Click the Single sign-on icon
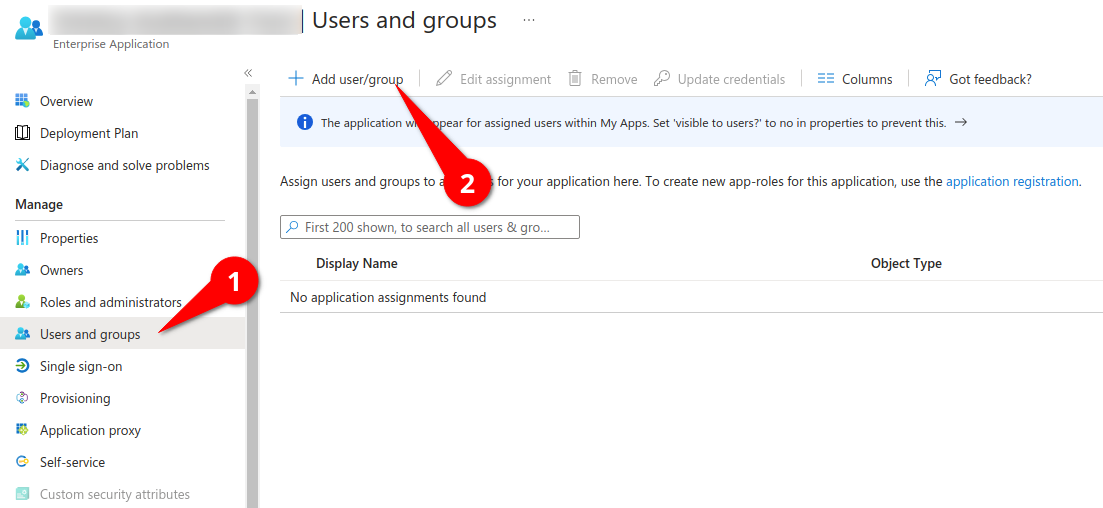 22,366
